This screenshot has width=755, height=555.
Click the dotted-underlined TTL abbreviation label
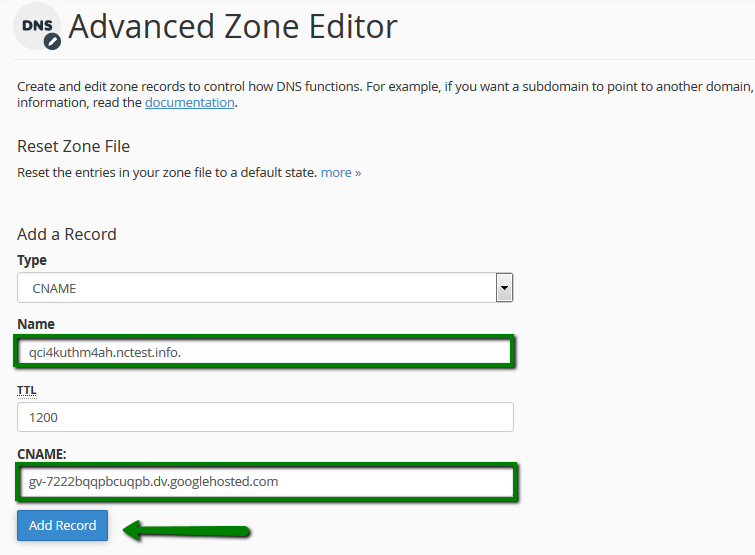(x=26, y=390)
